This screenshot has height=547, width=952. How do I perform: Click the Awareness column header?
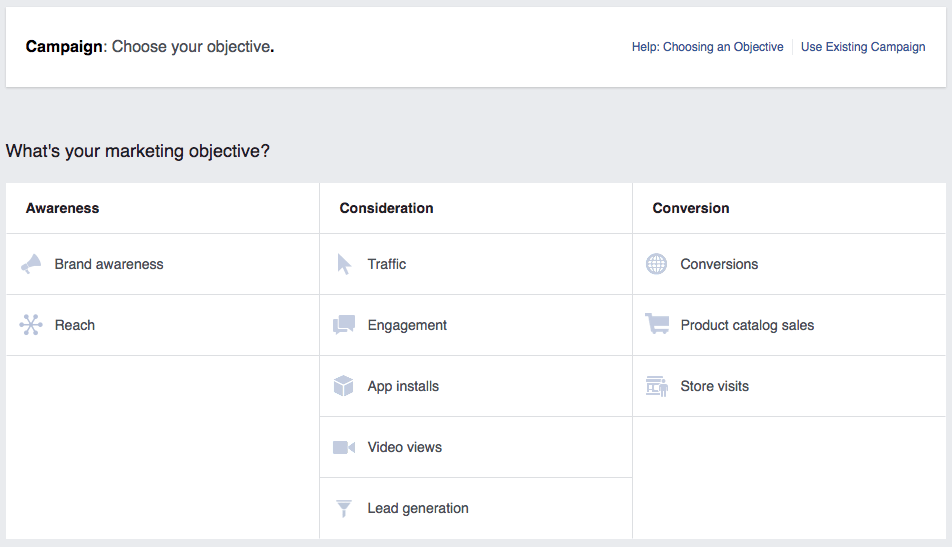[62, 208]
